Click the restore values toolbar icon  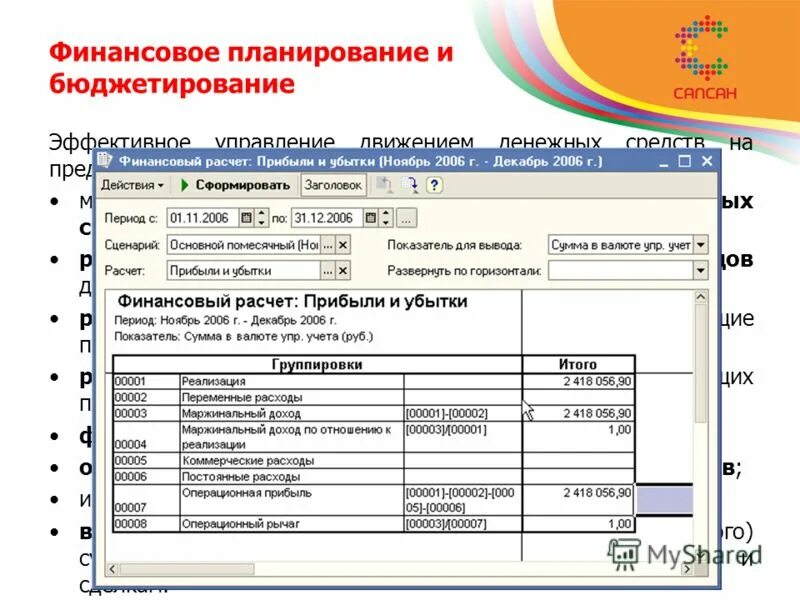tap(385, 185)
